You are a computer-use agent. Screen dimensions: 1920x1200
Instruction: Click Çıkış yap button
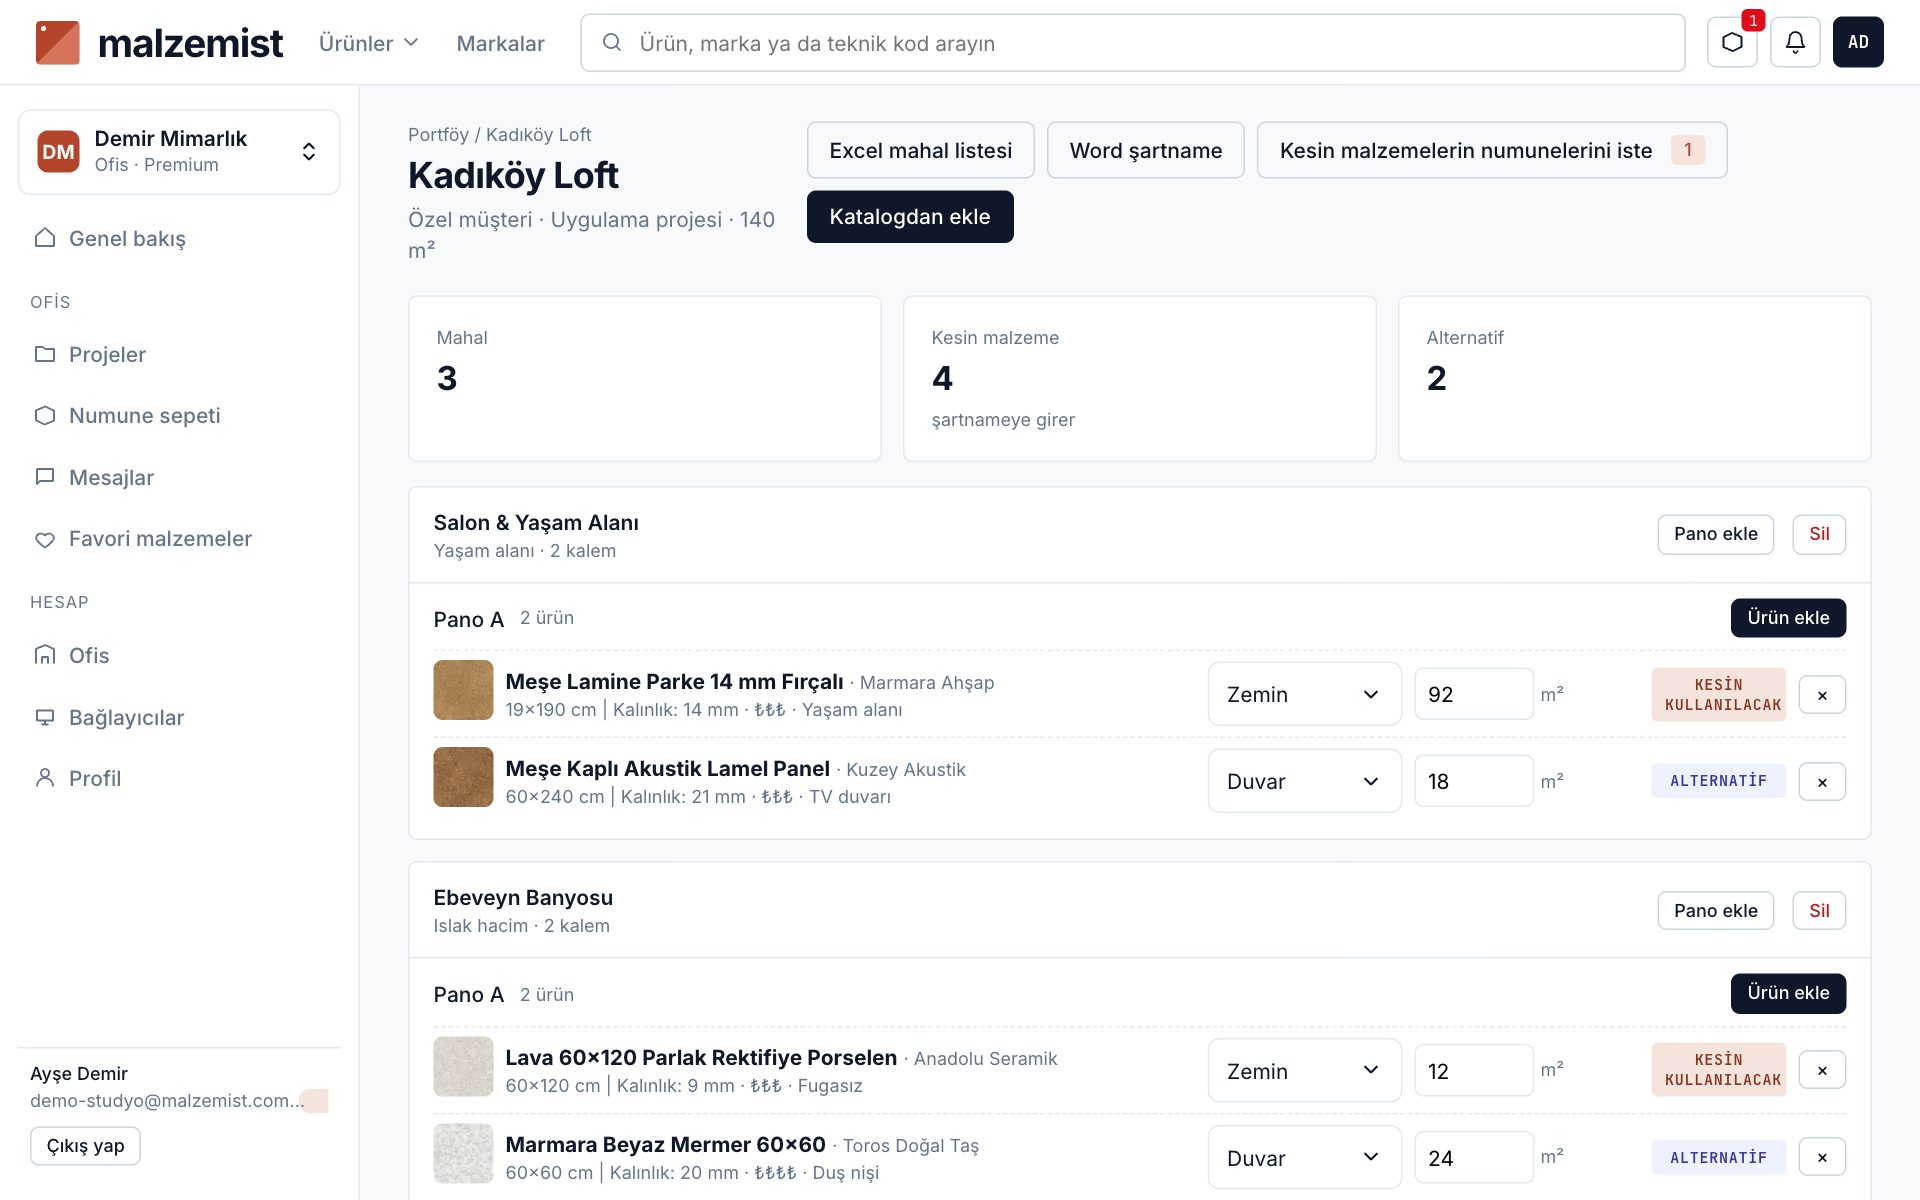click(85, 1146)
